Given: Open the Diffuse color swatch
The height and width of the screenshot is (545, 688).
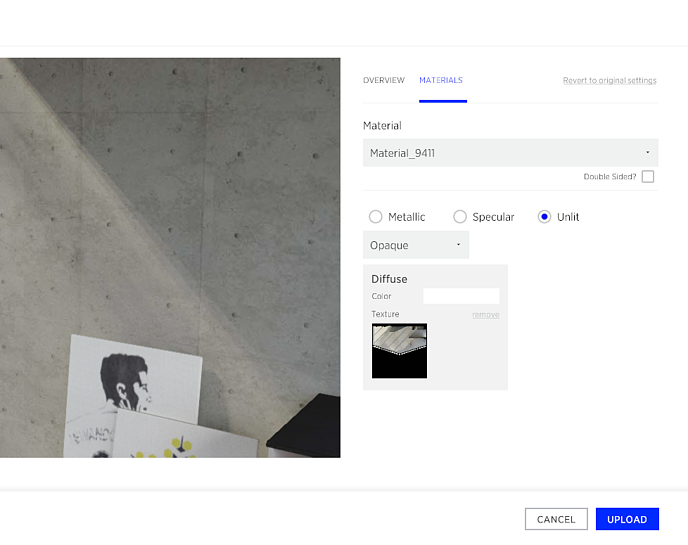Looking at the screenshot, I should pyautogui.click(x=461, y=296).
